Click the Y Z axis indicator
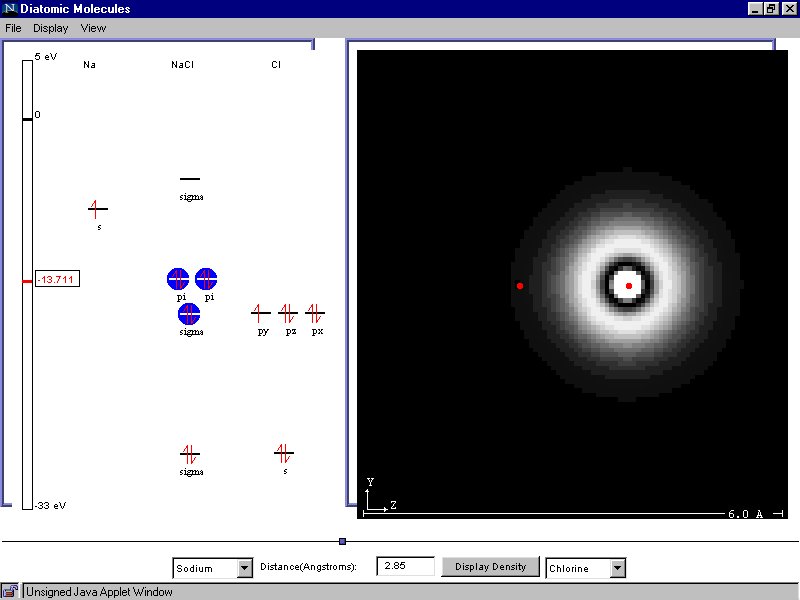This screenshot has width=800, height=600. click(x=380, y=495)
